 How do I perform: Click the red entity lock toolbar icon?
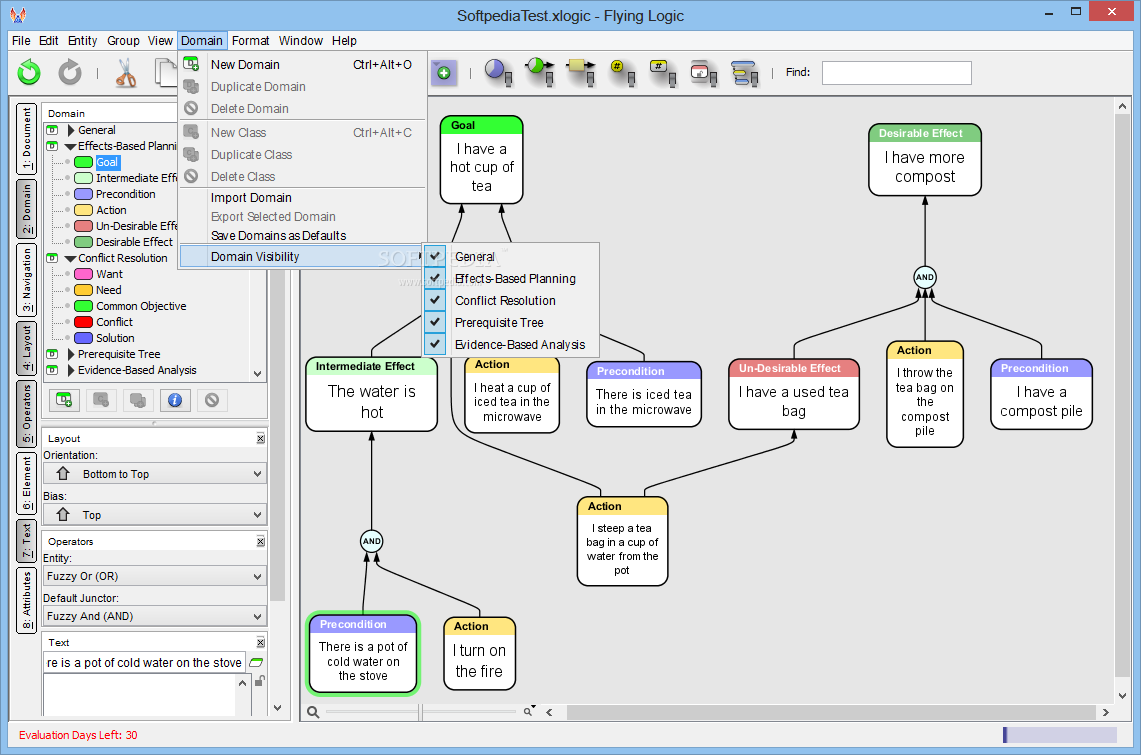(704, 73)
